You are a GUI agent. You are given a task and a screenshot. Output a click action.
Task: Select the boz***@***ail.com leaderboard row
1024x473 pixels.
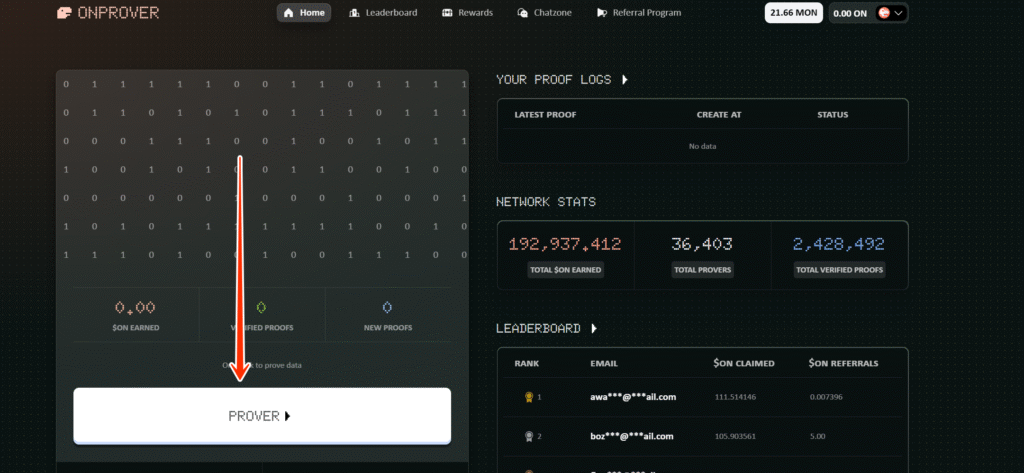[x=703, y=436]
